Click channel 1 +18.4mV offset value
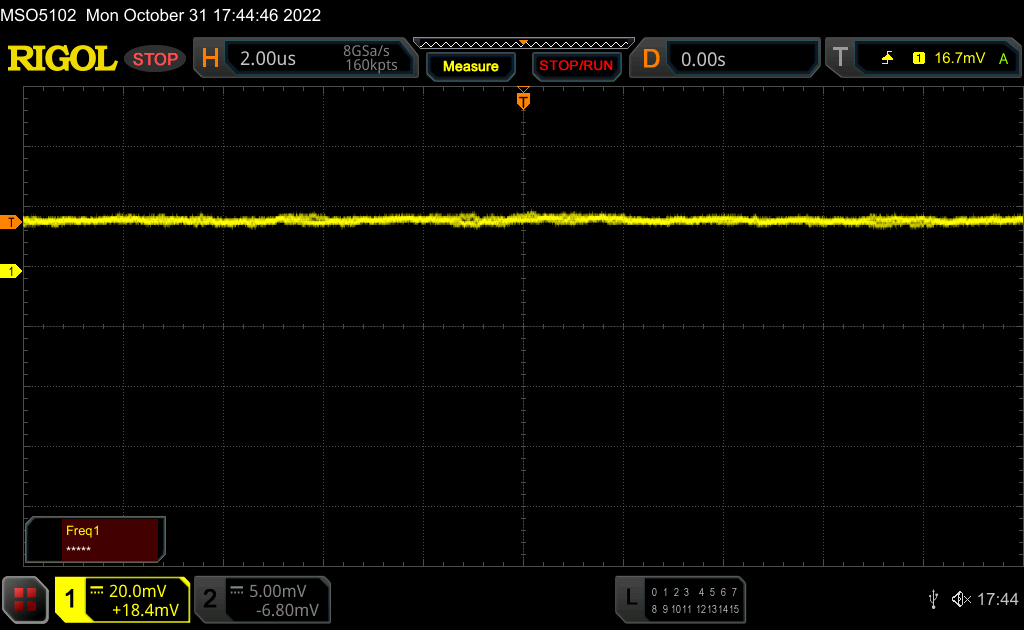The height and width of the screenshot is (630, 1024). (x=145, y=610)
